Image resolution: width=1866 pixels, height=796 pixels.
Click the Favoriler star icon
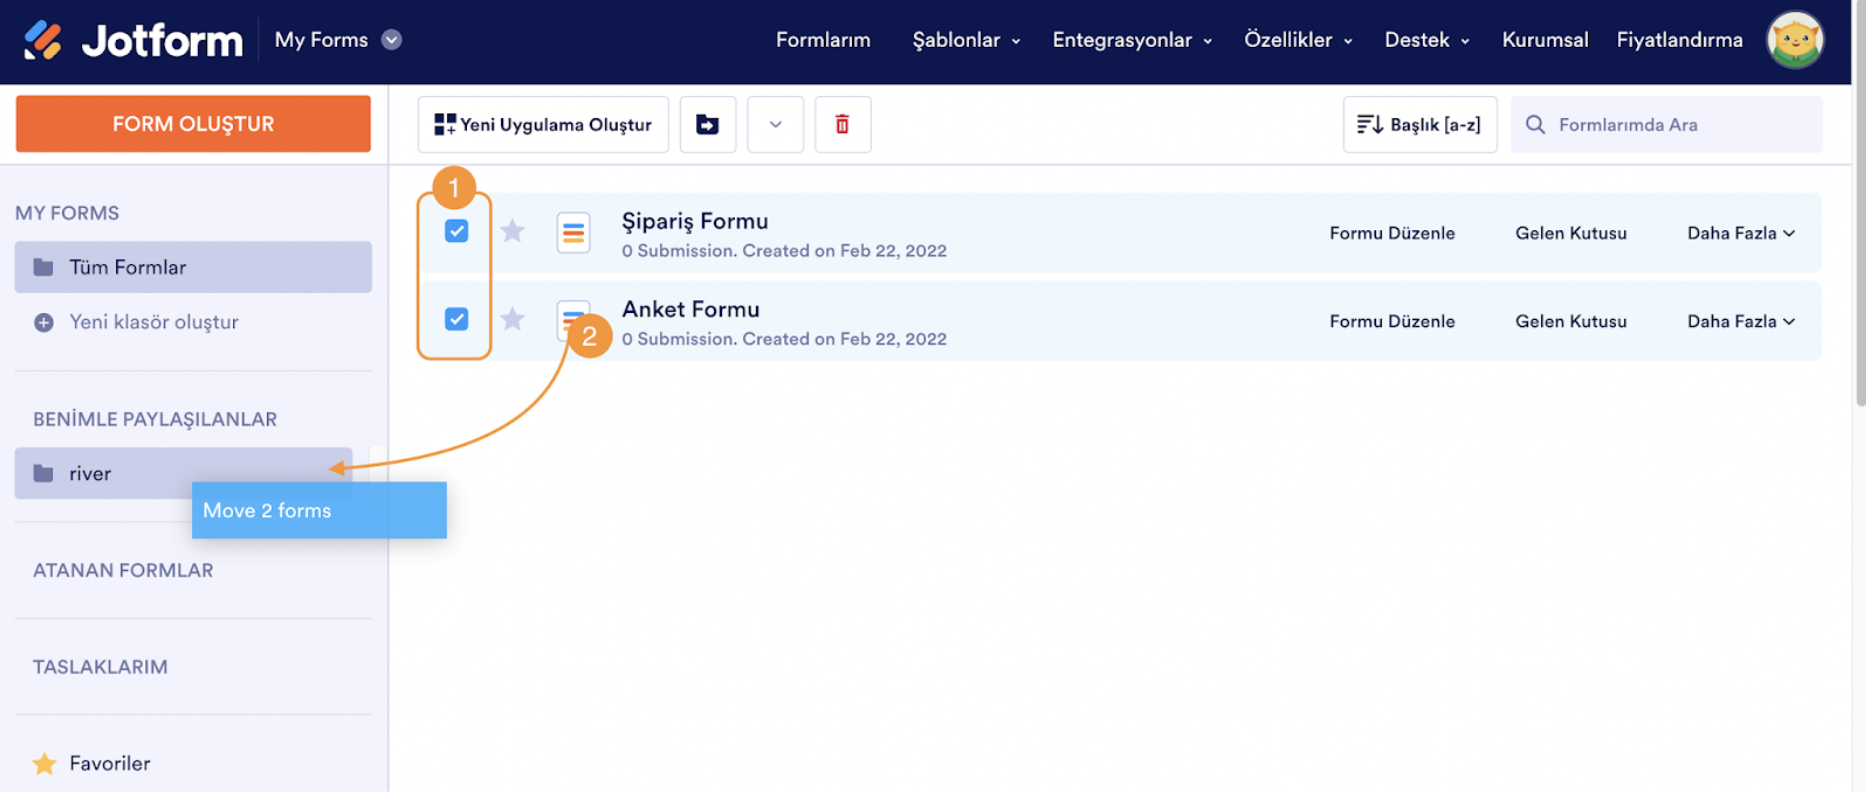(x=44, y=764)
